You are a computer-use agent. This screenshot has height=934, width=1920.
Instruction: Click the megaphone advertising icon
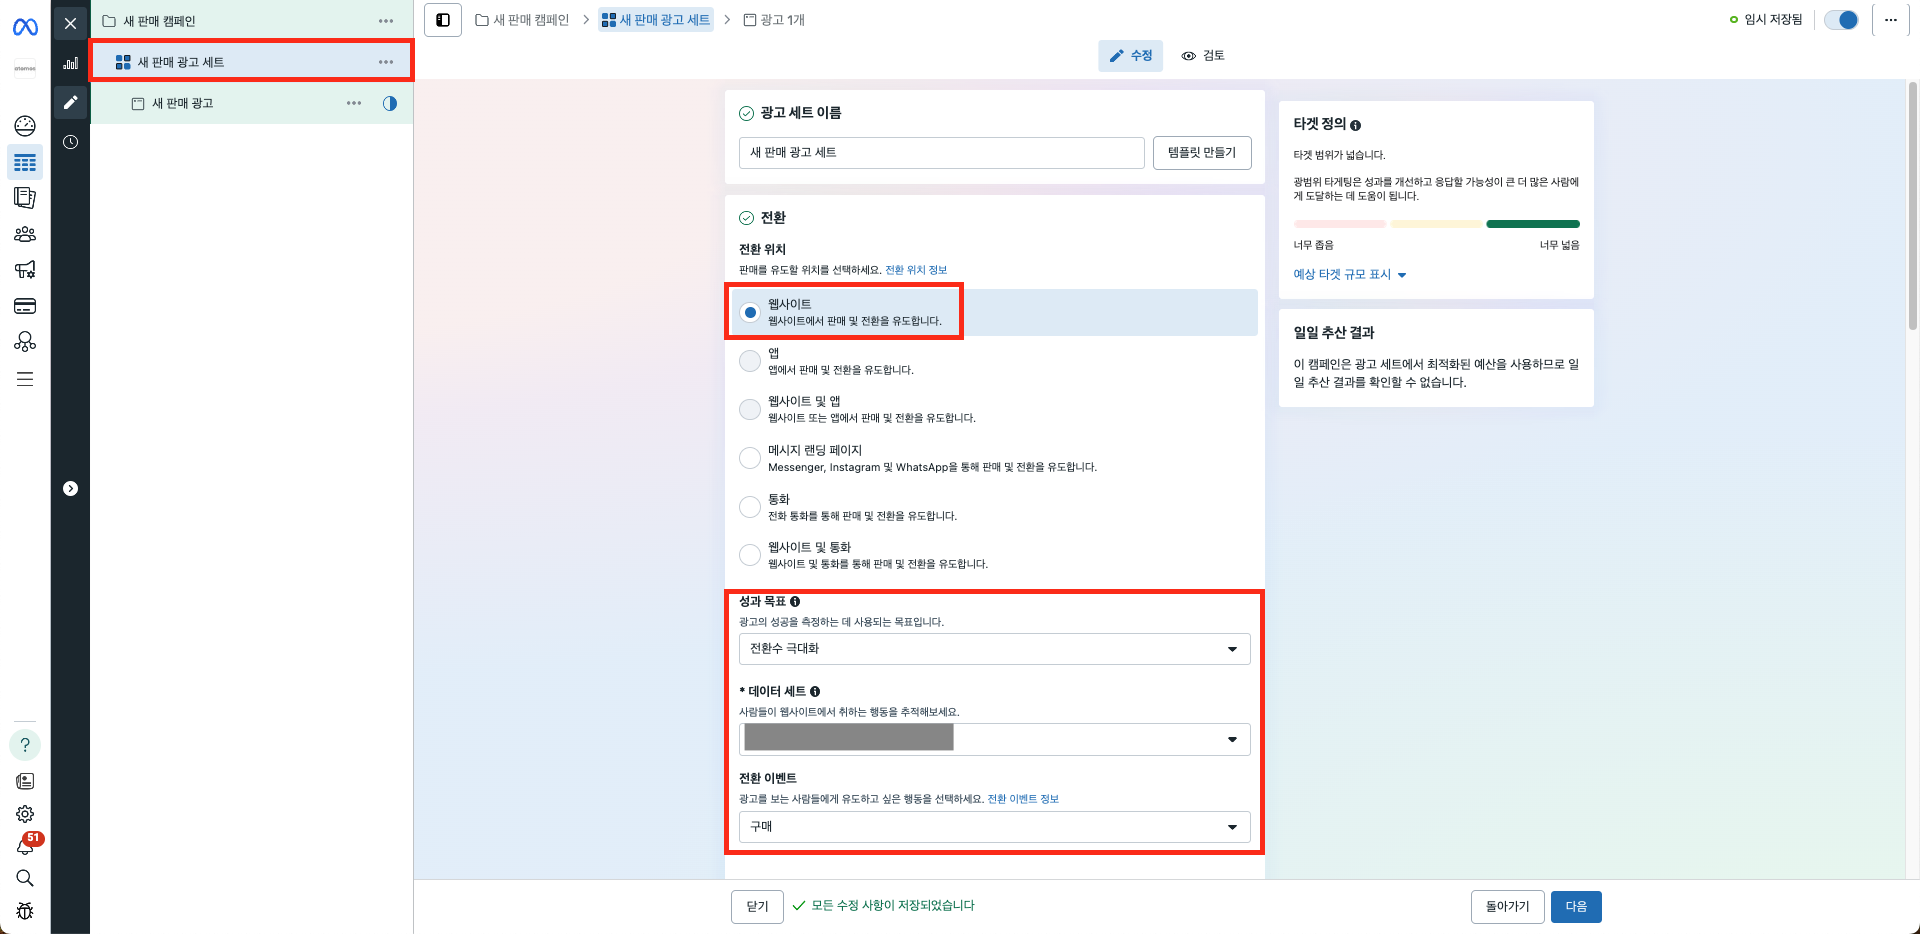pos(25,270)
